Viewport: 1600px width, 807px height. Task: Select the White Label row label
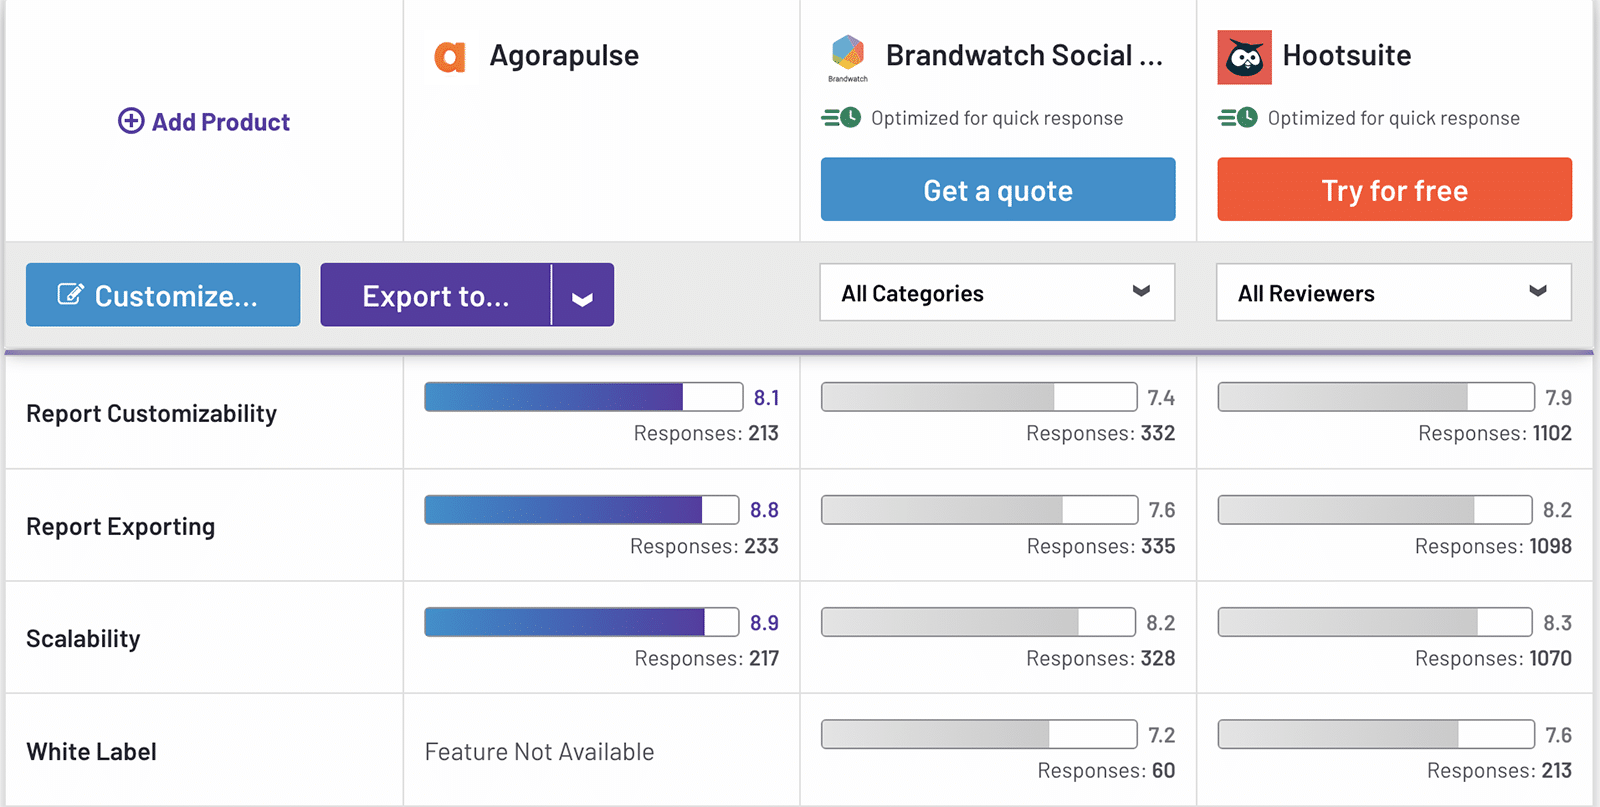click(x=92, y=752)
